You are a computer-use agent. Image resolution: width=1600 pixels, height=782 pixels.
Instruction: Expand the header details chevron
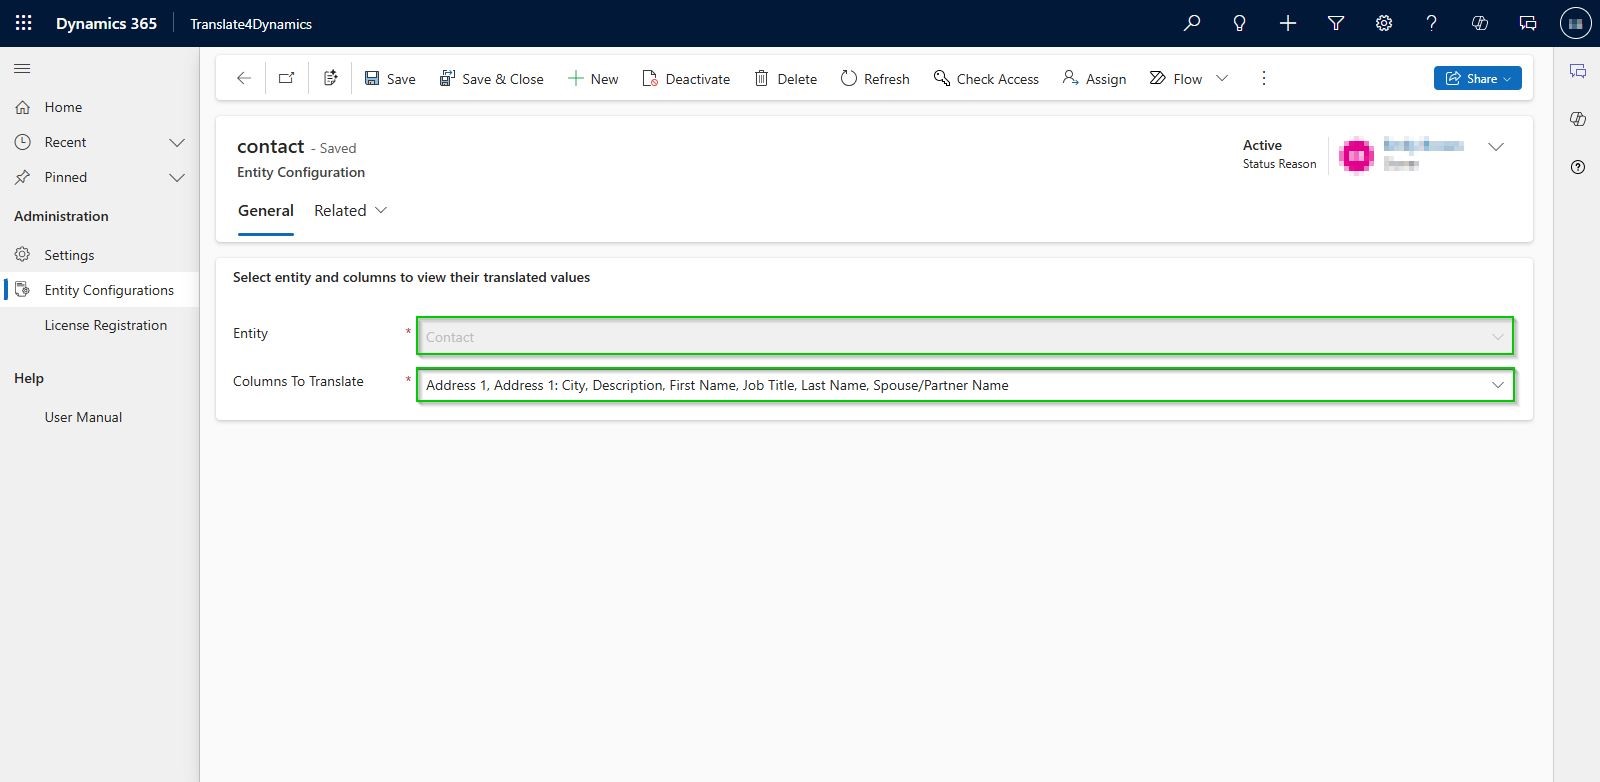[x=1495, y=147]
